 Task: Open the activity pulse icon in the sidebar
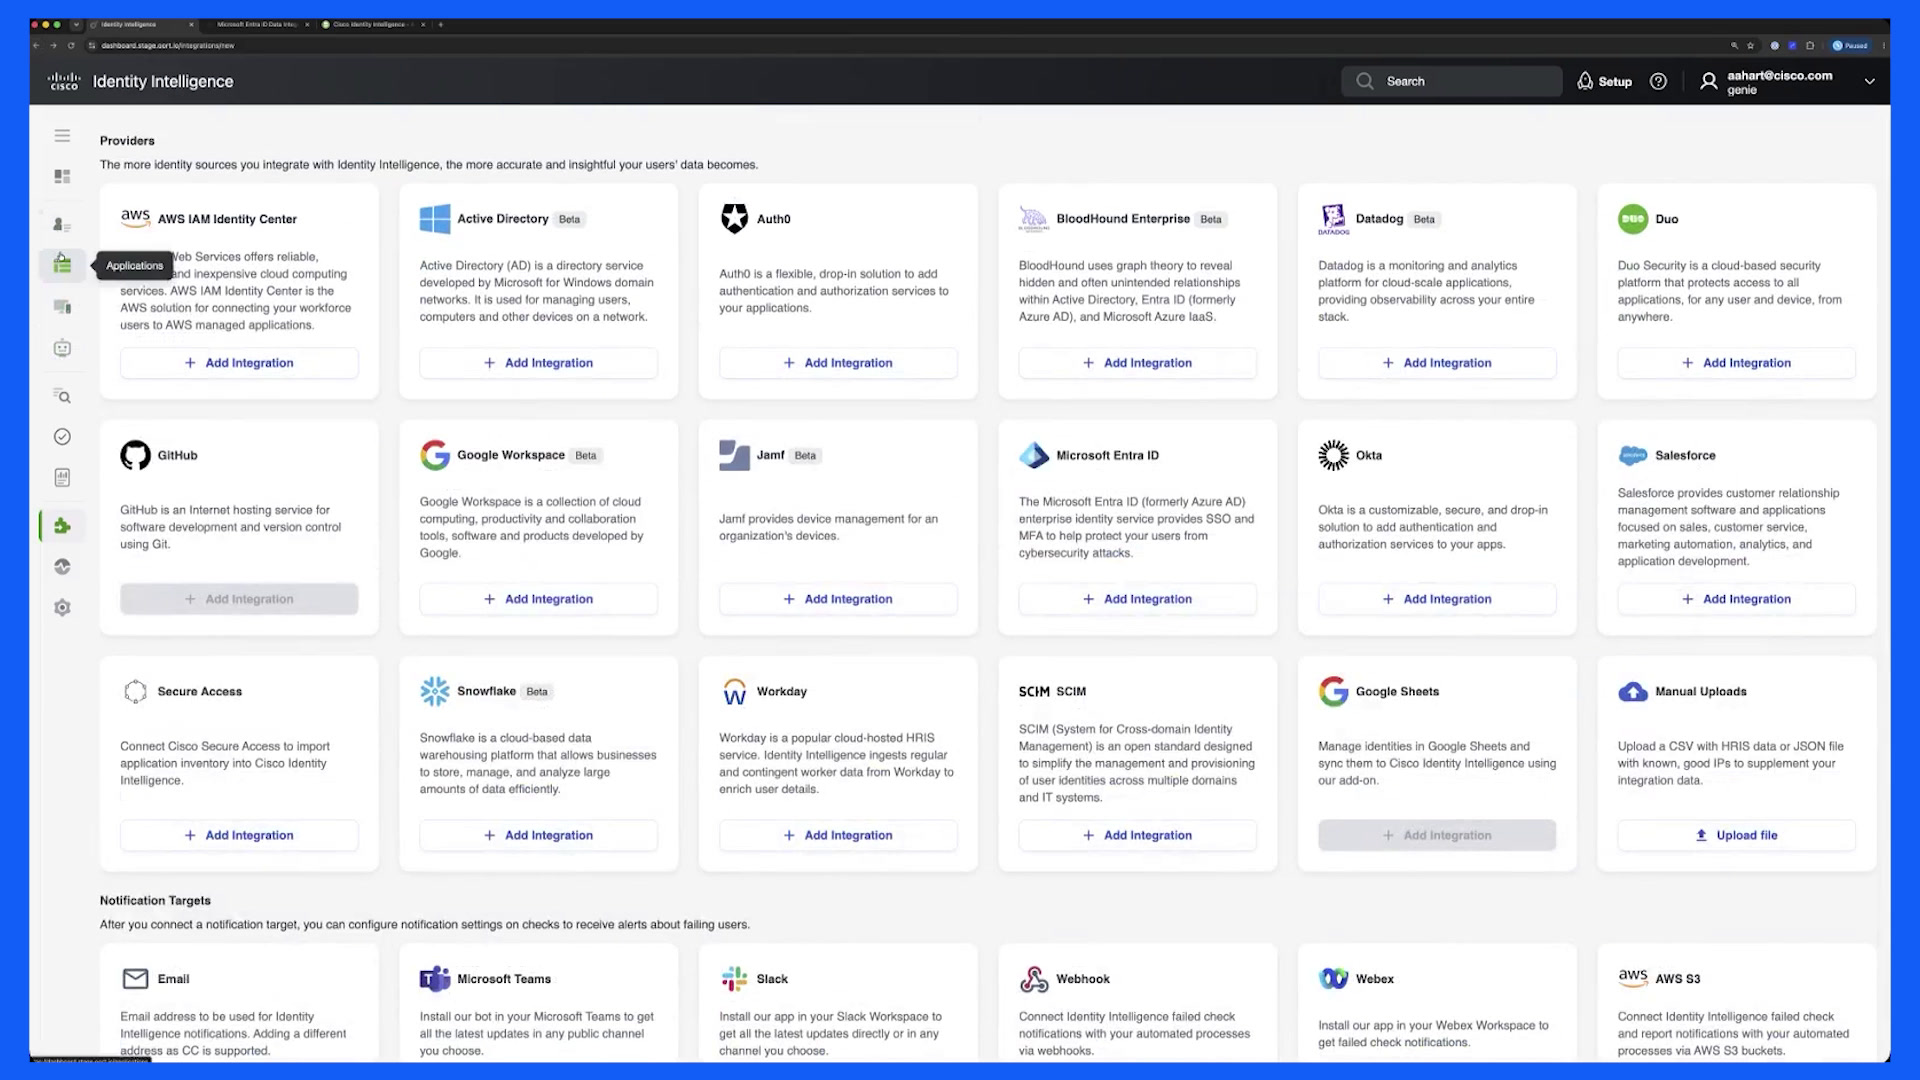(62, 567)
